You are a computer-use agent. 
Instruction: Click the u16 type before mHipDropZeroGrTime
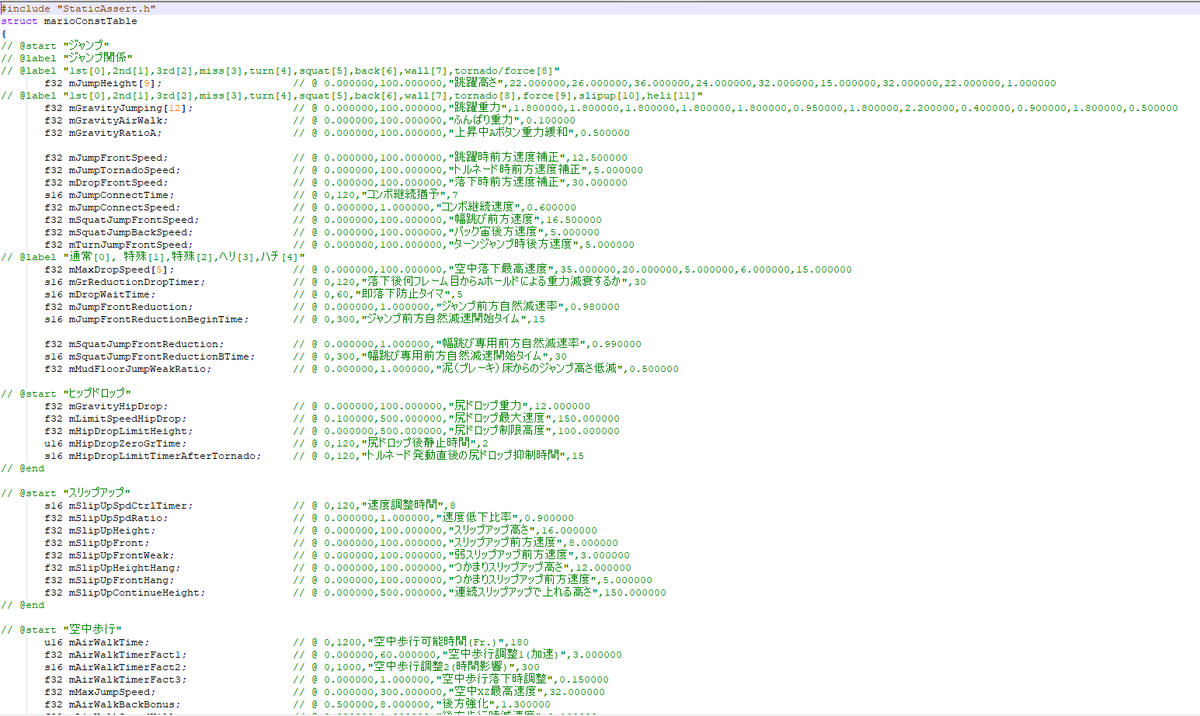[x=53, y=442]
